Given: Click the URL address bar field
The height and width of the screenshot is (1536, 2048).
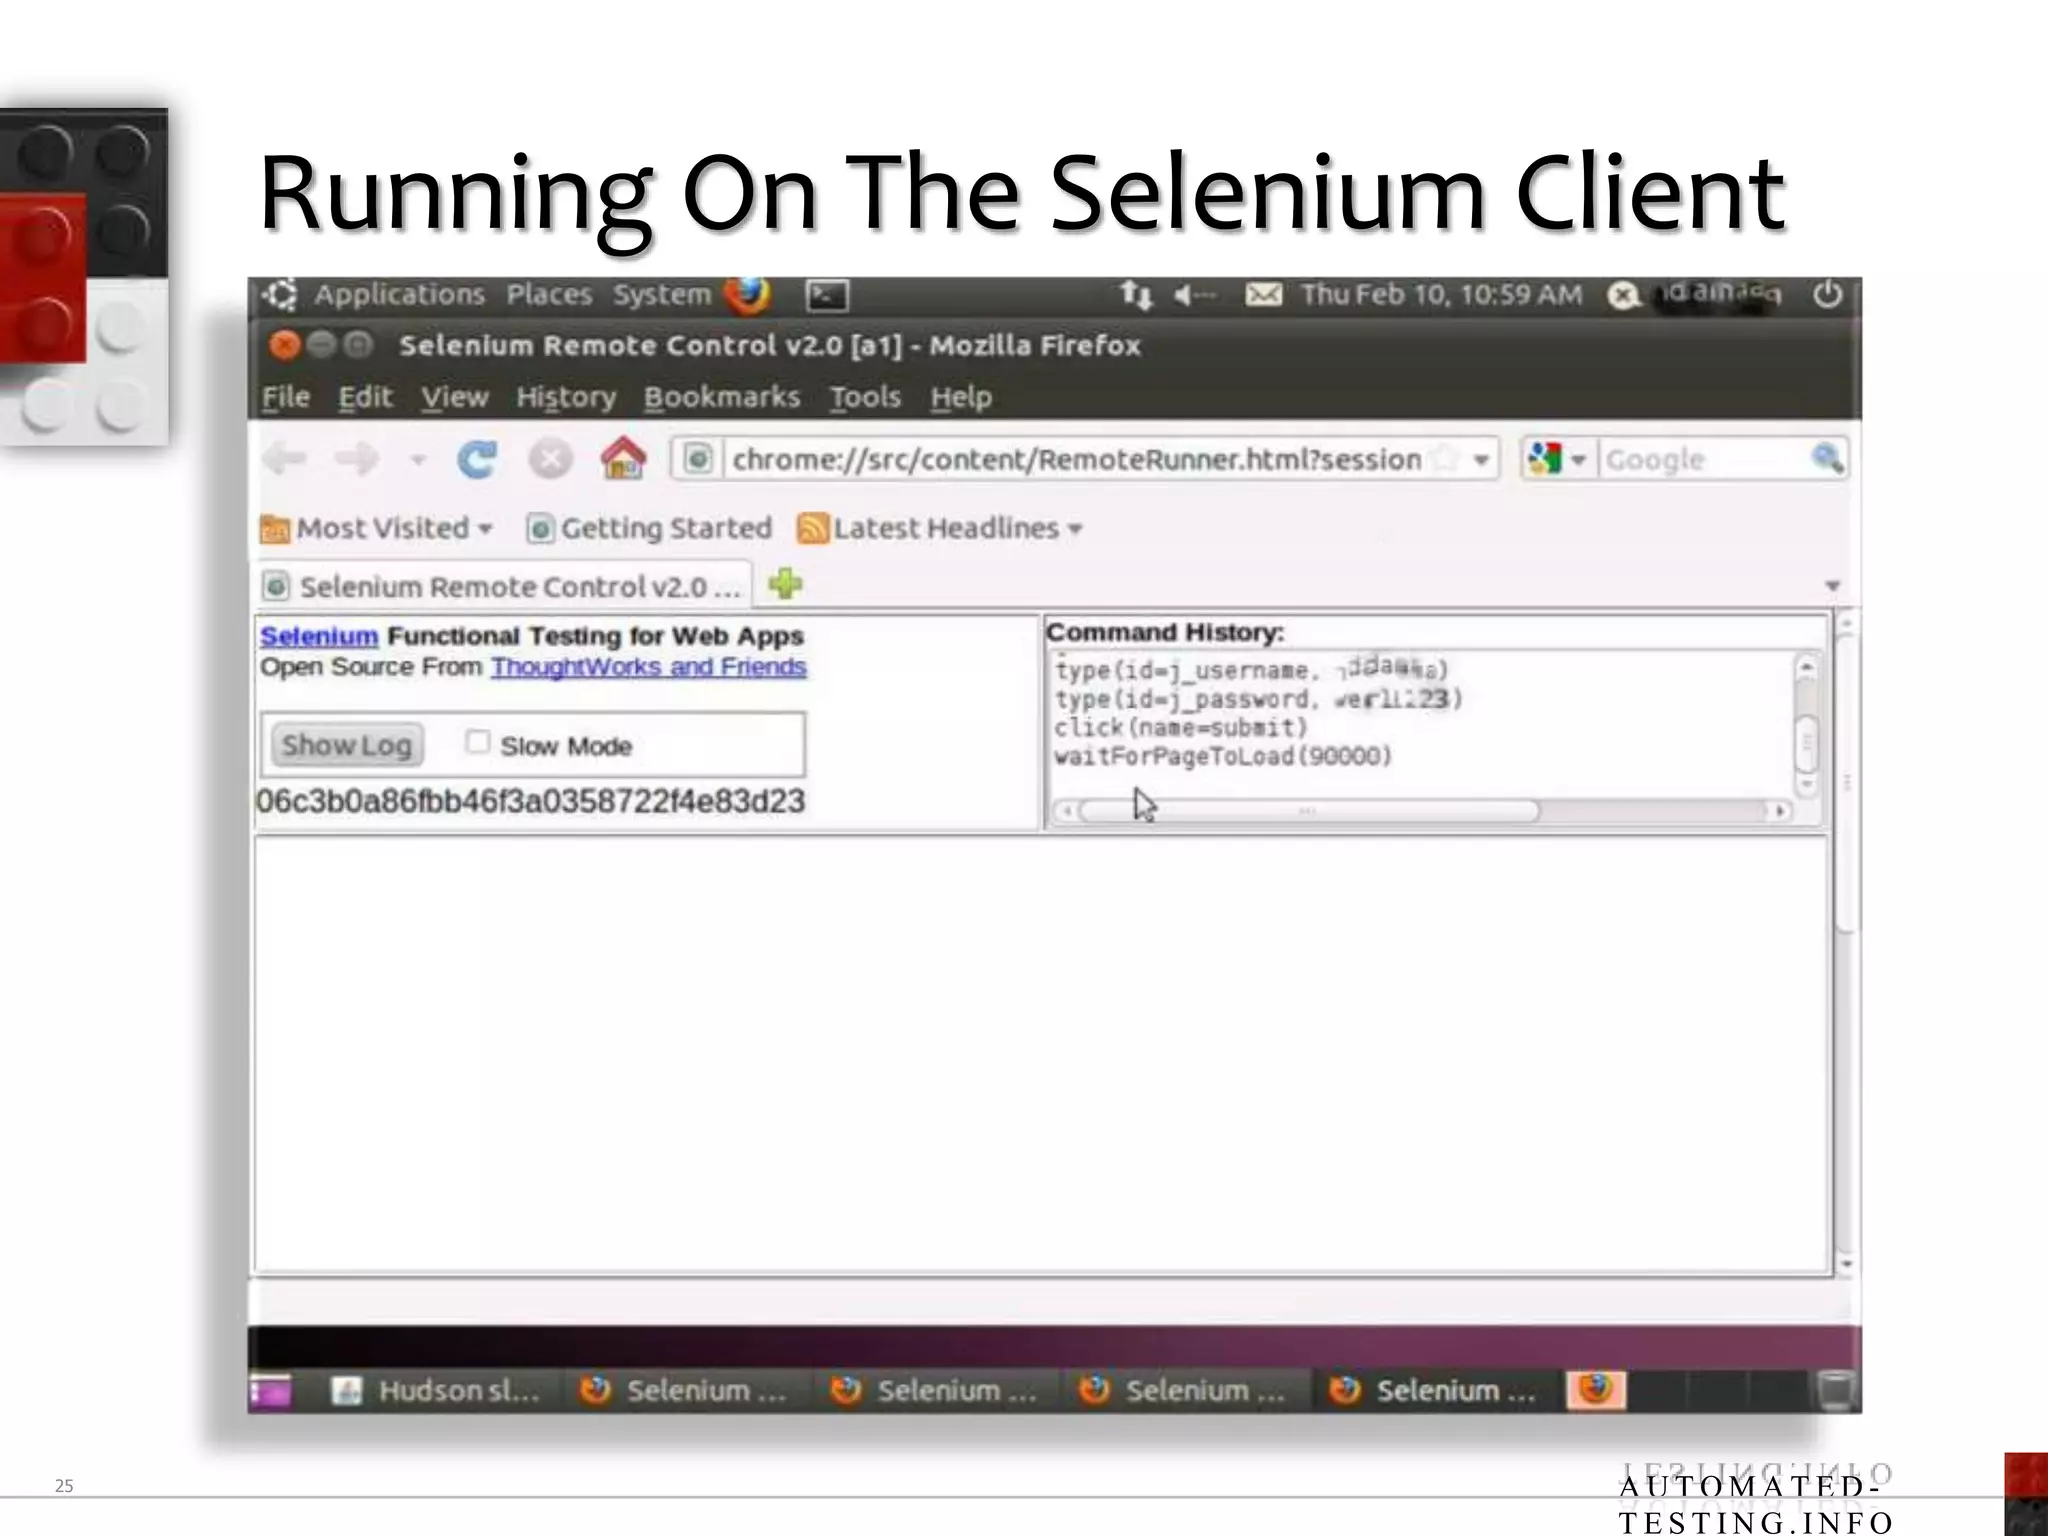Looking at the screenshot, I should 1075,459.
